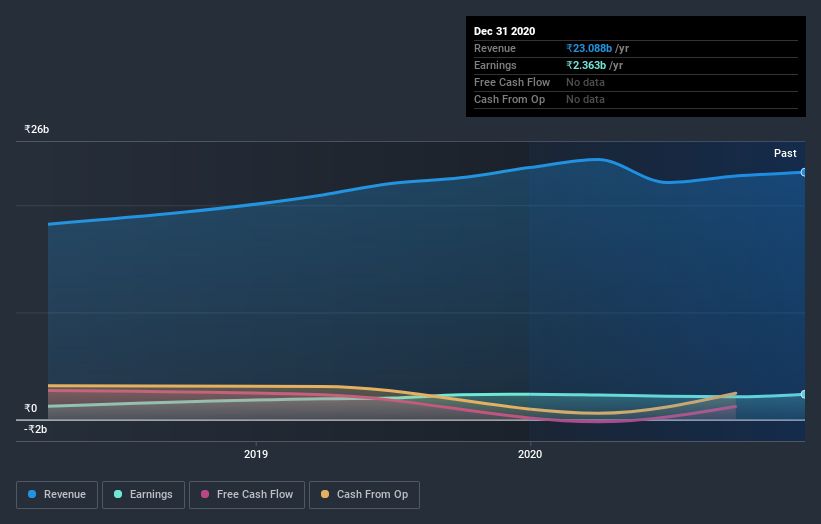Click the Earnings endpoint marker at chart edge
This screenshot has height=524, width=821.
click(804, 394)
